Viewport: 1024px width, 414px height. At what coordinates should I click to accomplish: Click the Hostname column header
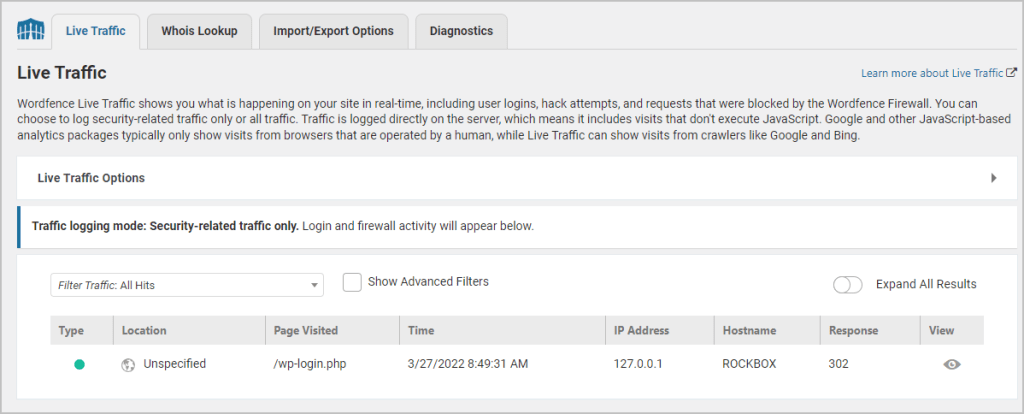point(767,330)
